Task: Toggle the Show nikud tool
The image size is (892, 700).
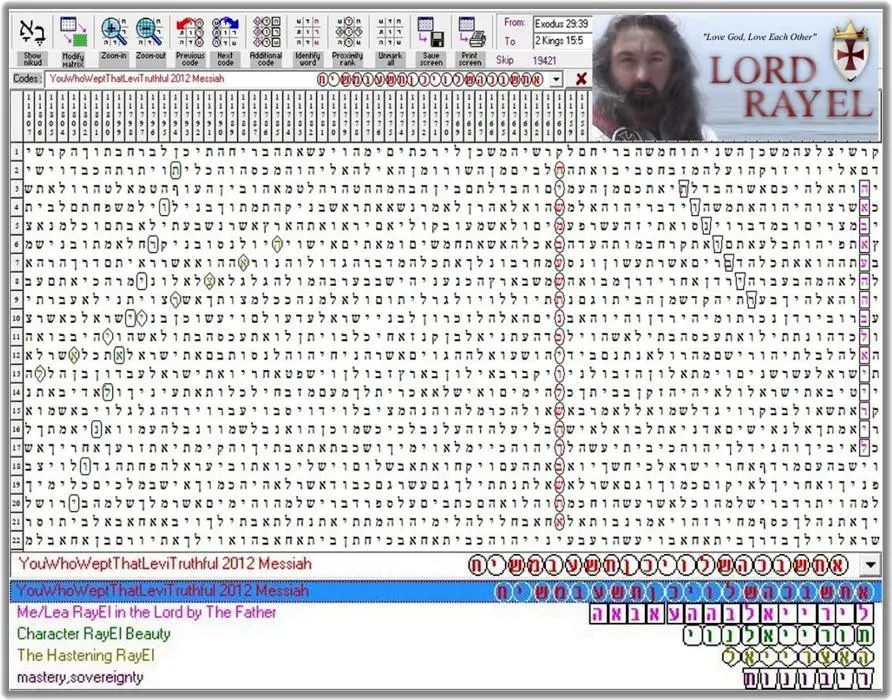Action: [x=33, y=41]
